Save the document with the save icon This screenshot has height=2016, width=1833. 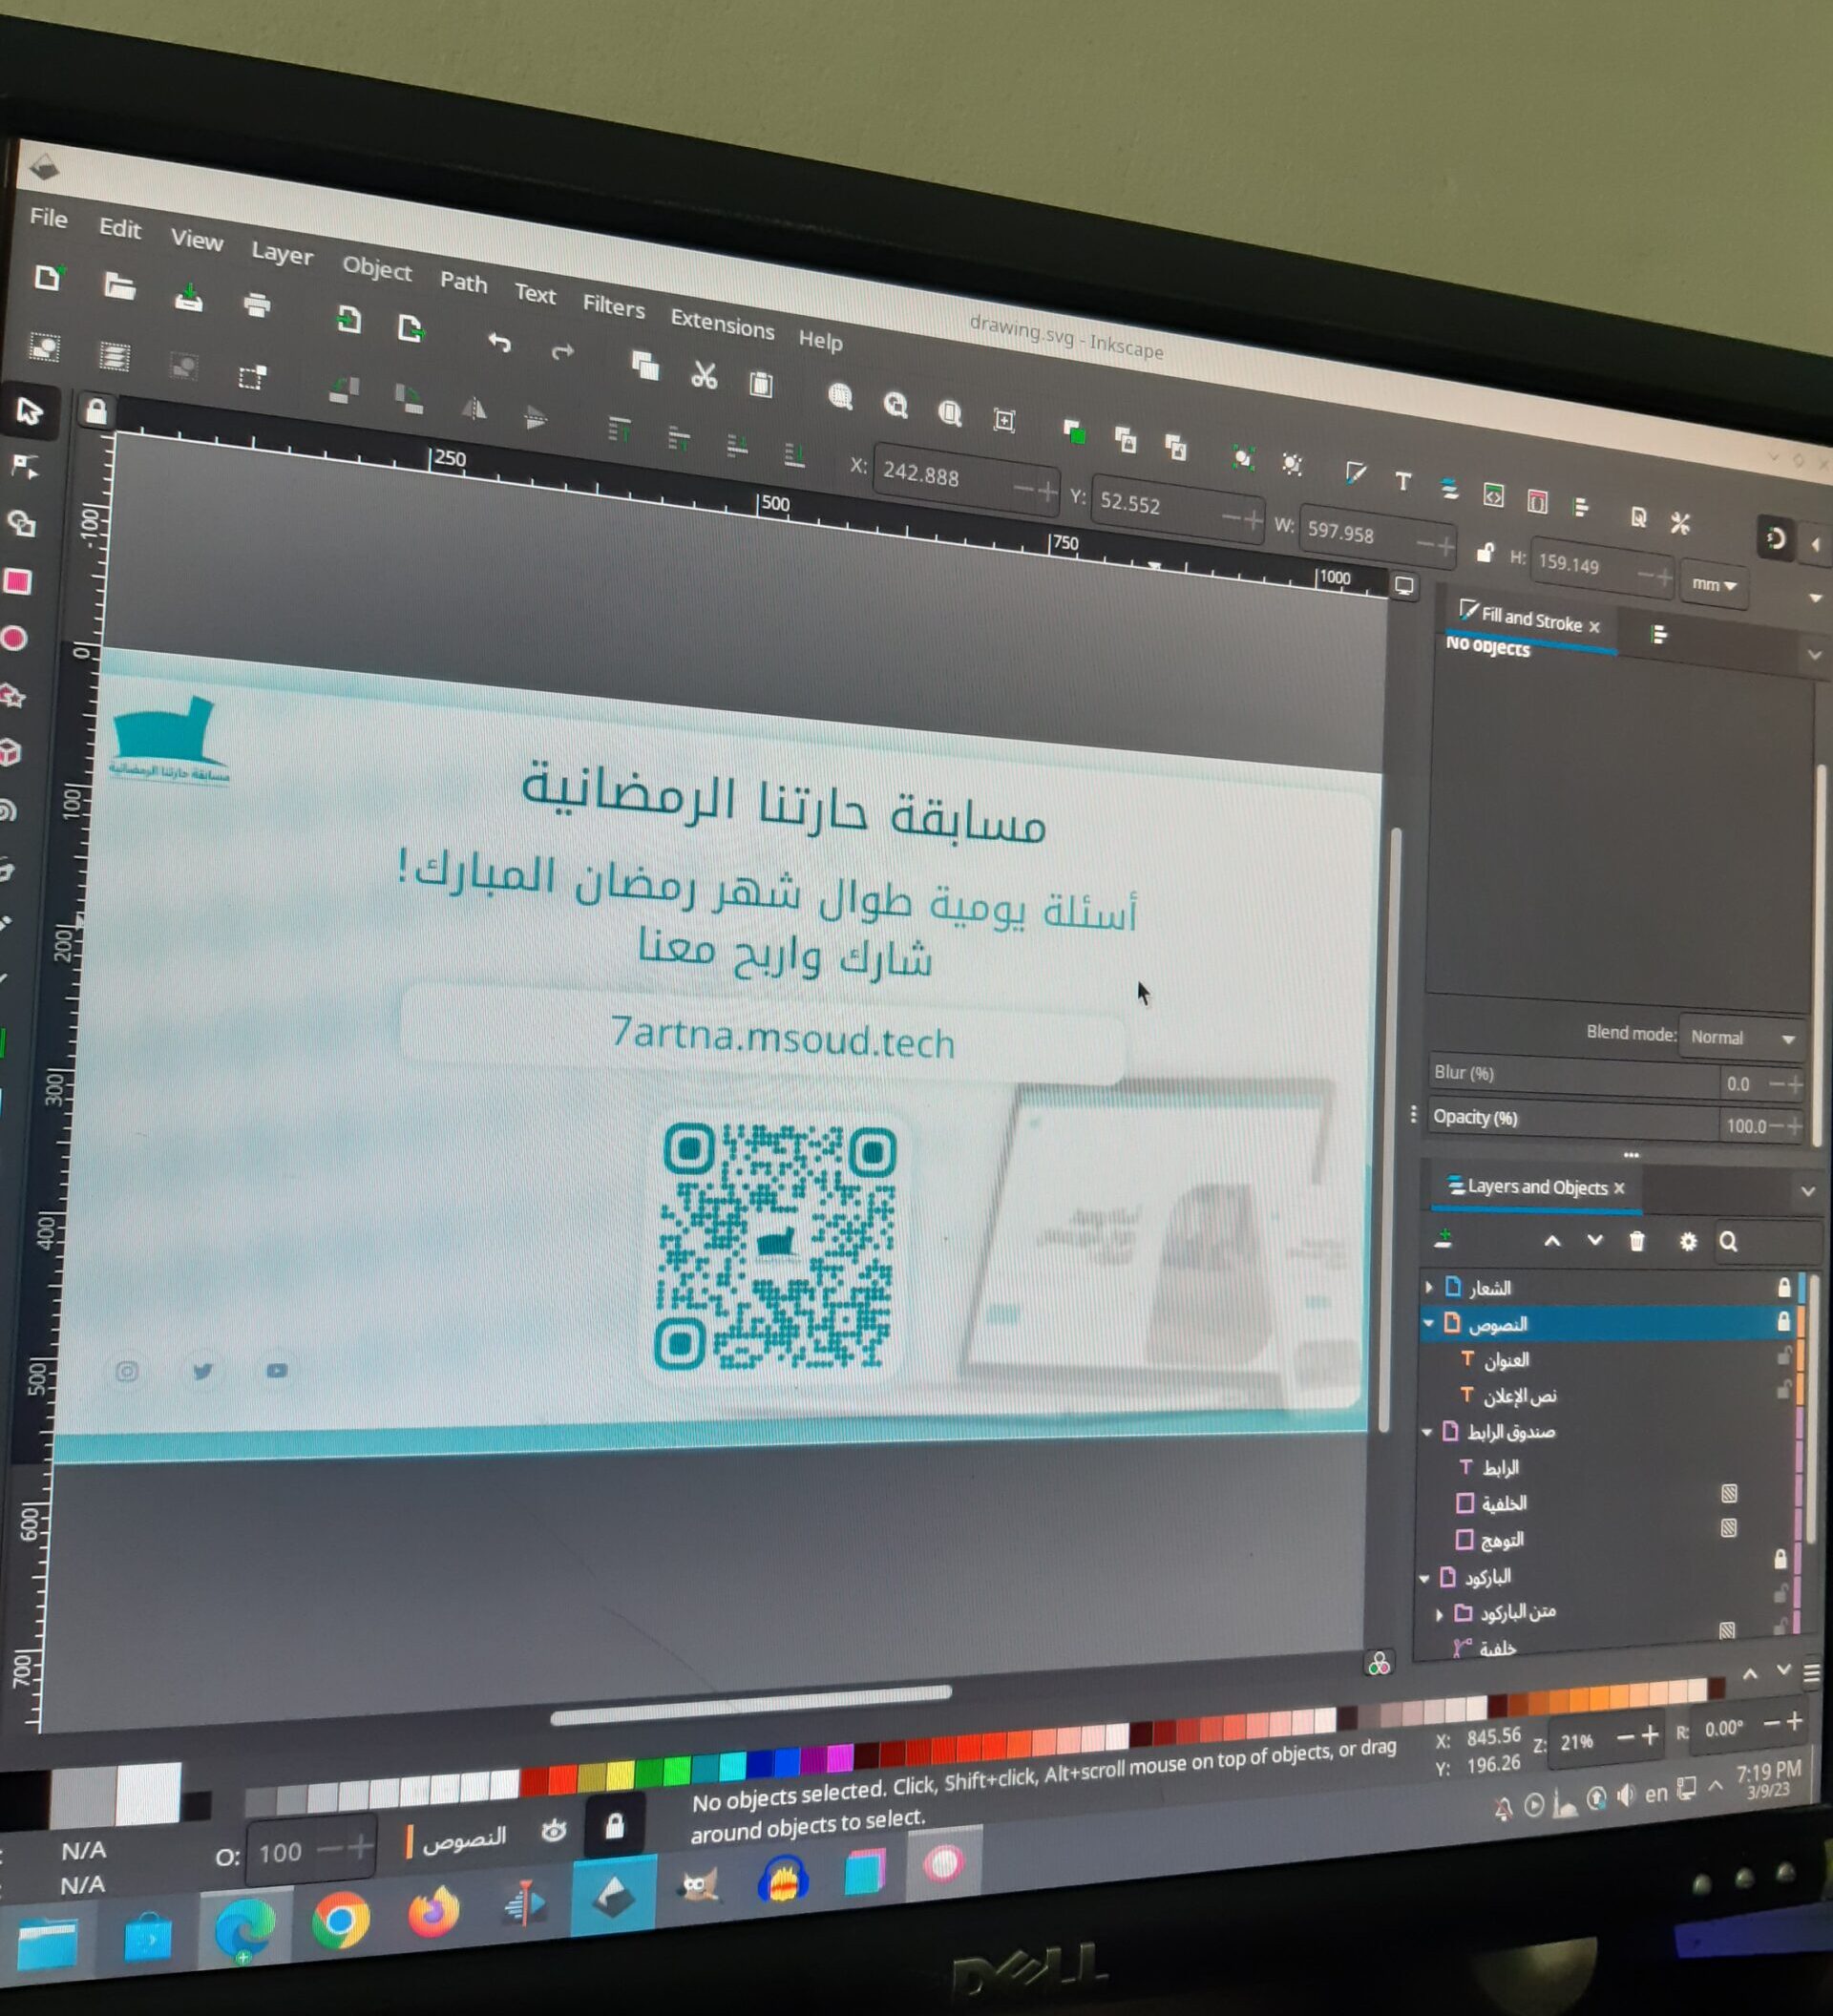pyautogui.click(x=189, y=297)
